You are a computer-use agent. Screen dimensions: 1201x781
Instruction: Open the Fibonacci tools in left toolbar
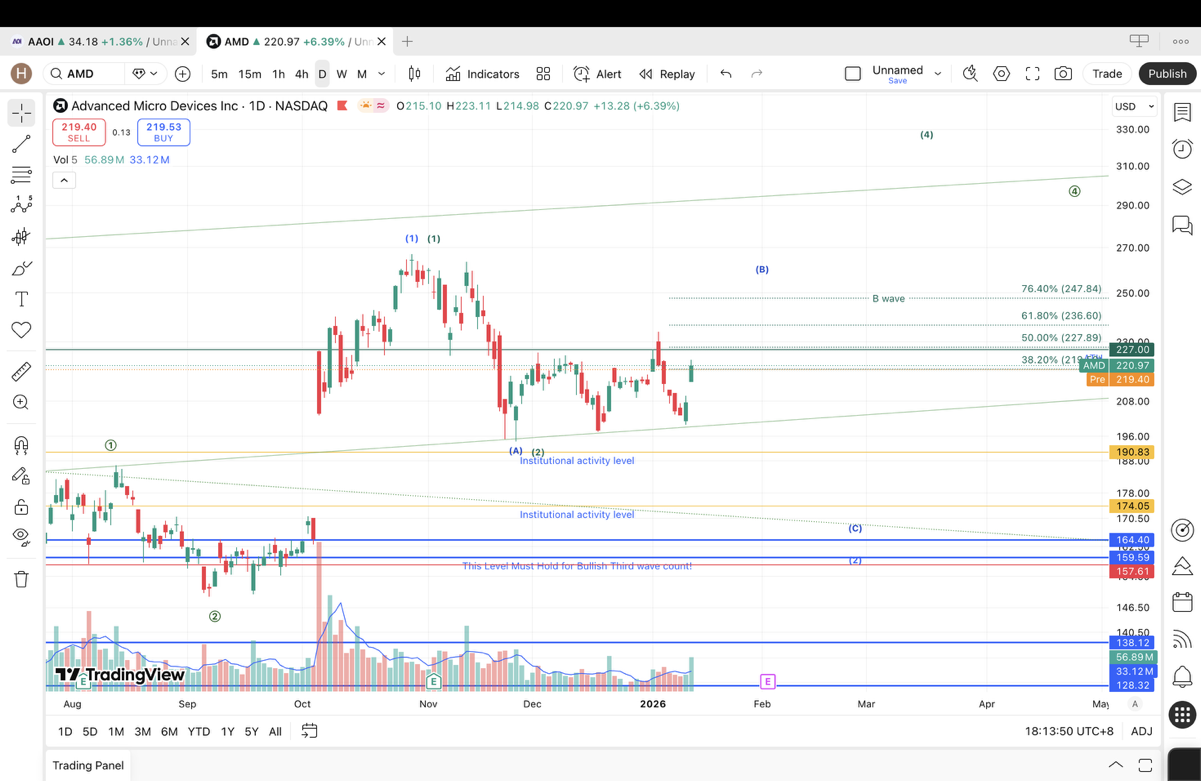coord(21,175)
